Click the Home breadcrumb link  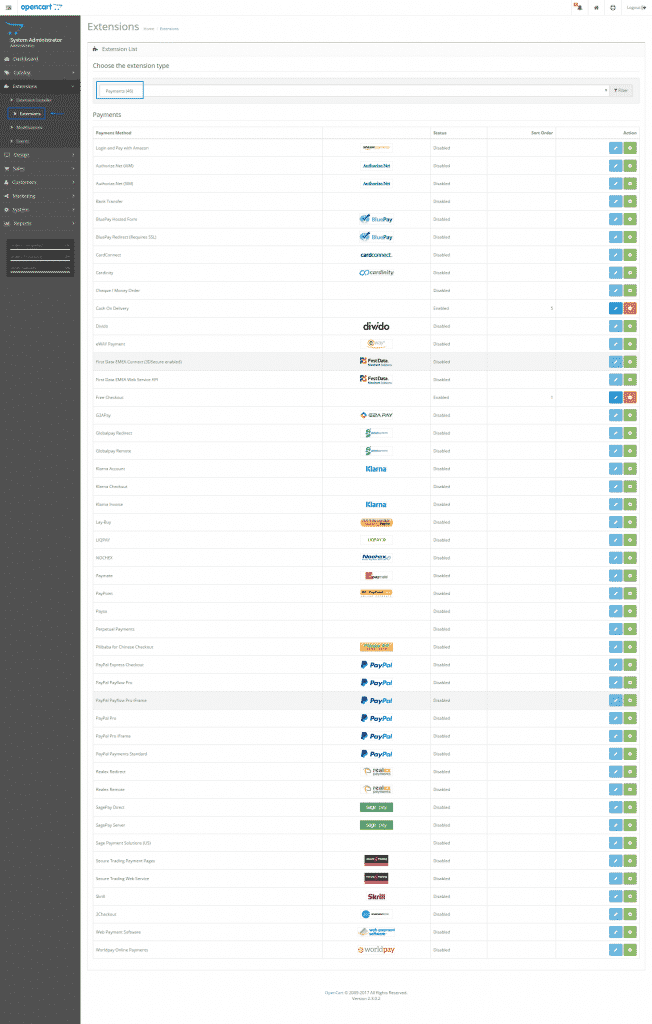[x=148, y=28]
